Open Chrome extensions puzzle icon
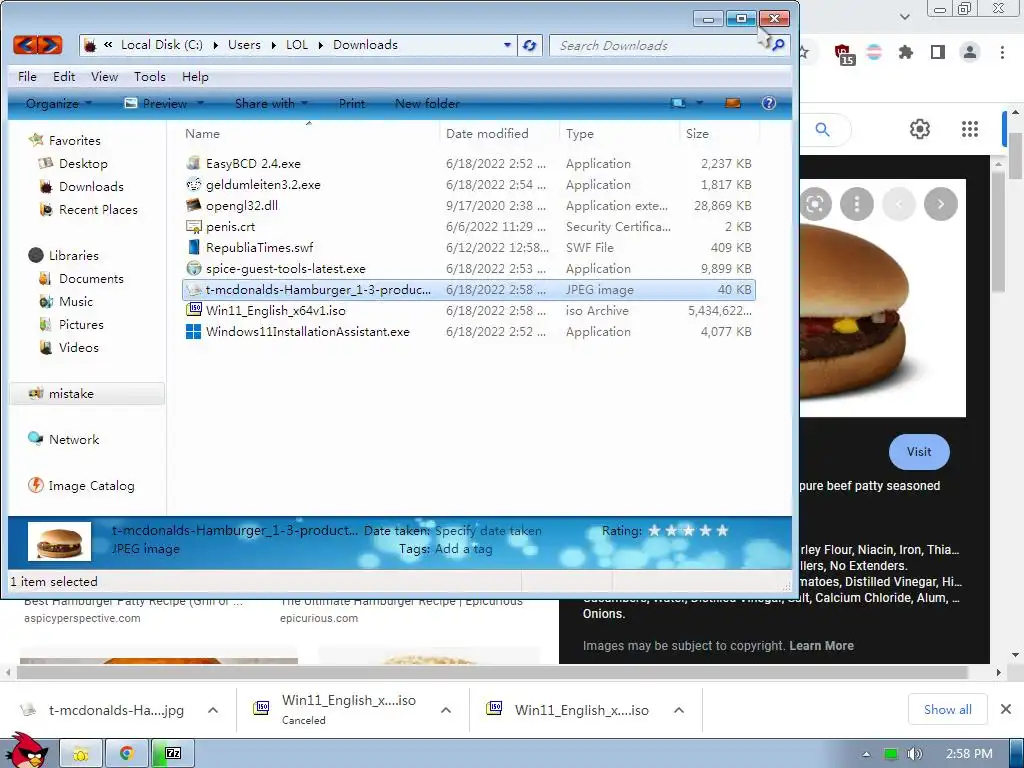Viewport: 1024px width, 768px height. click(905, 52)
